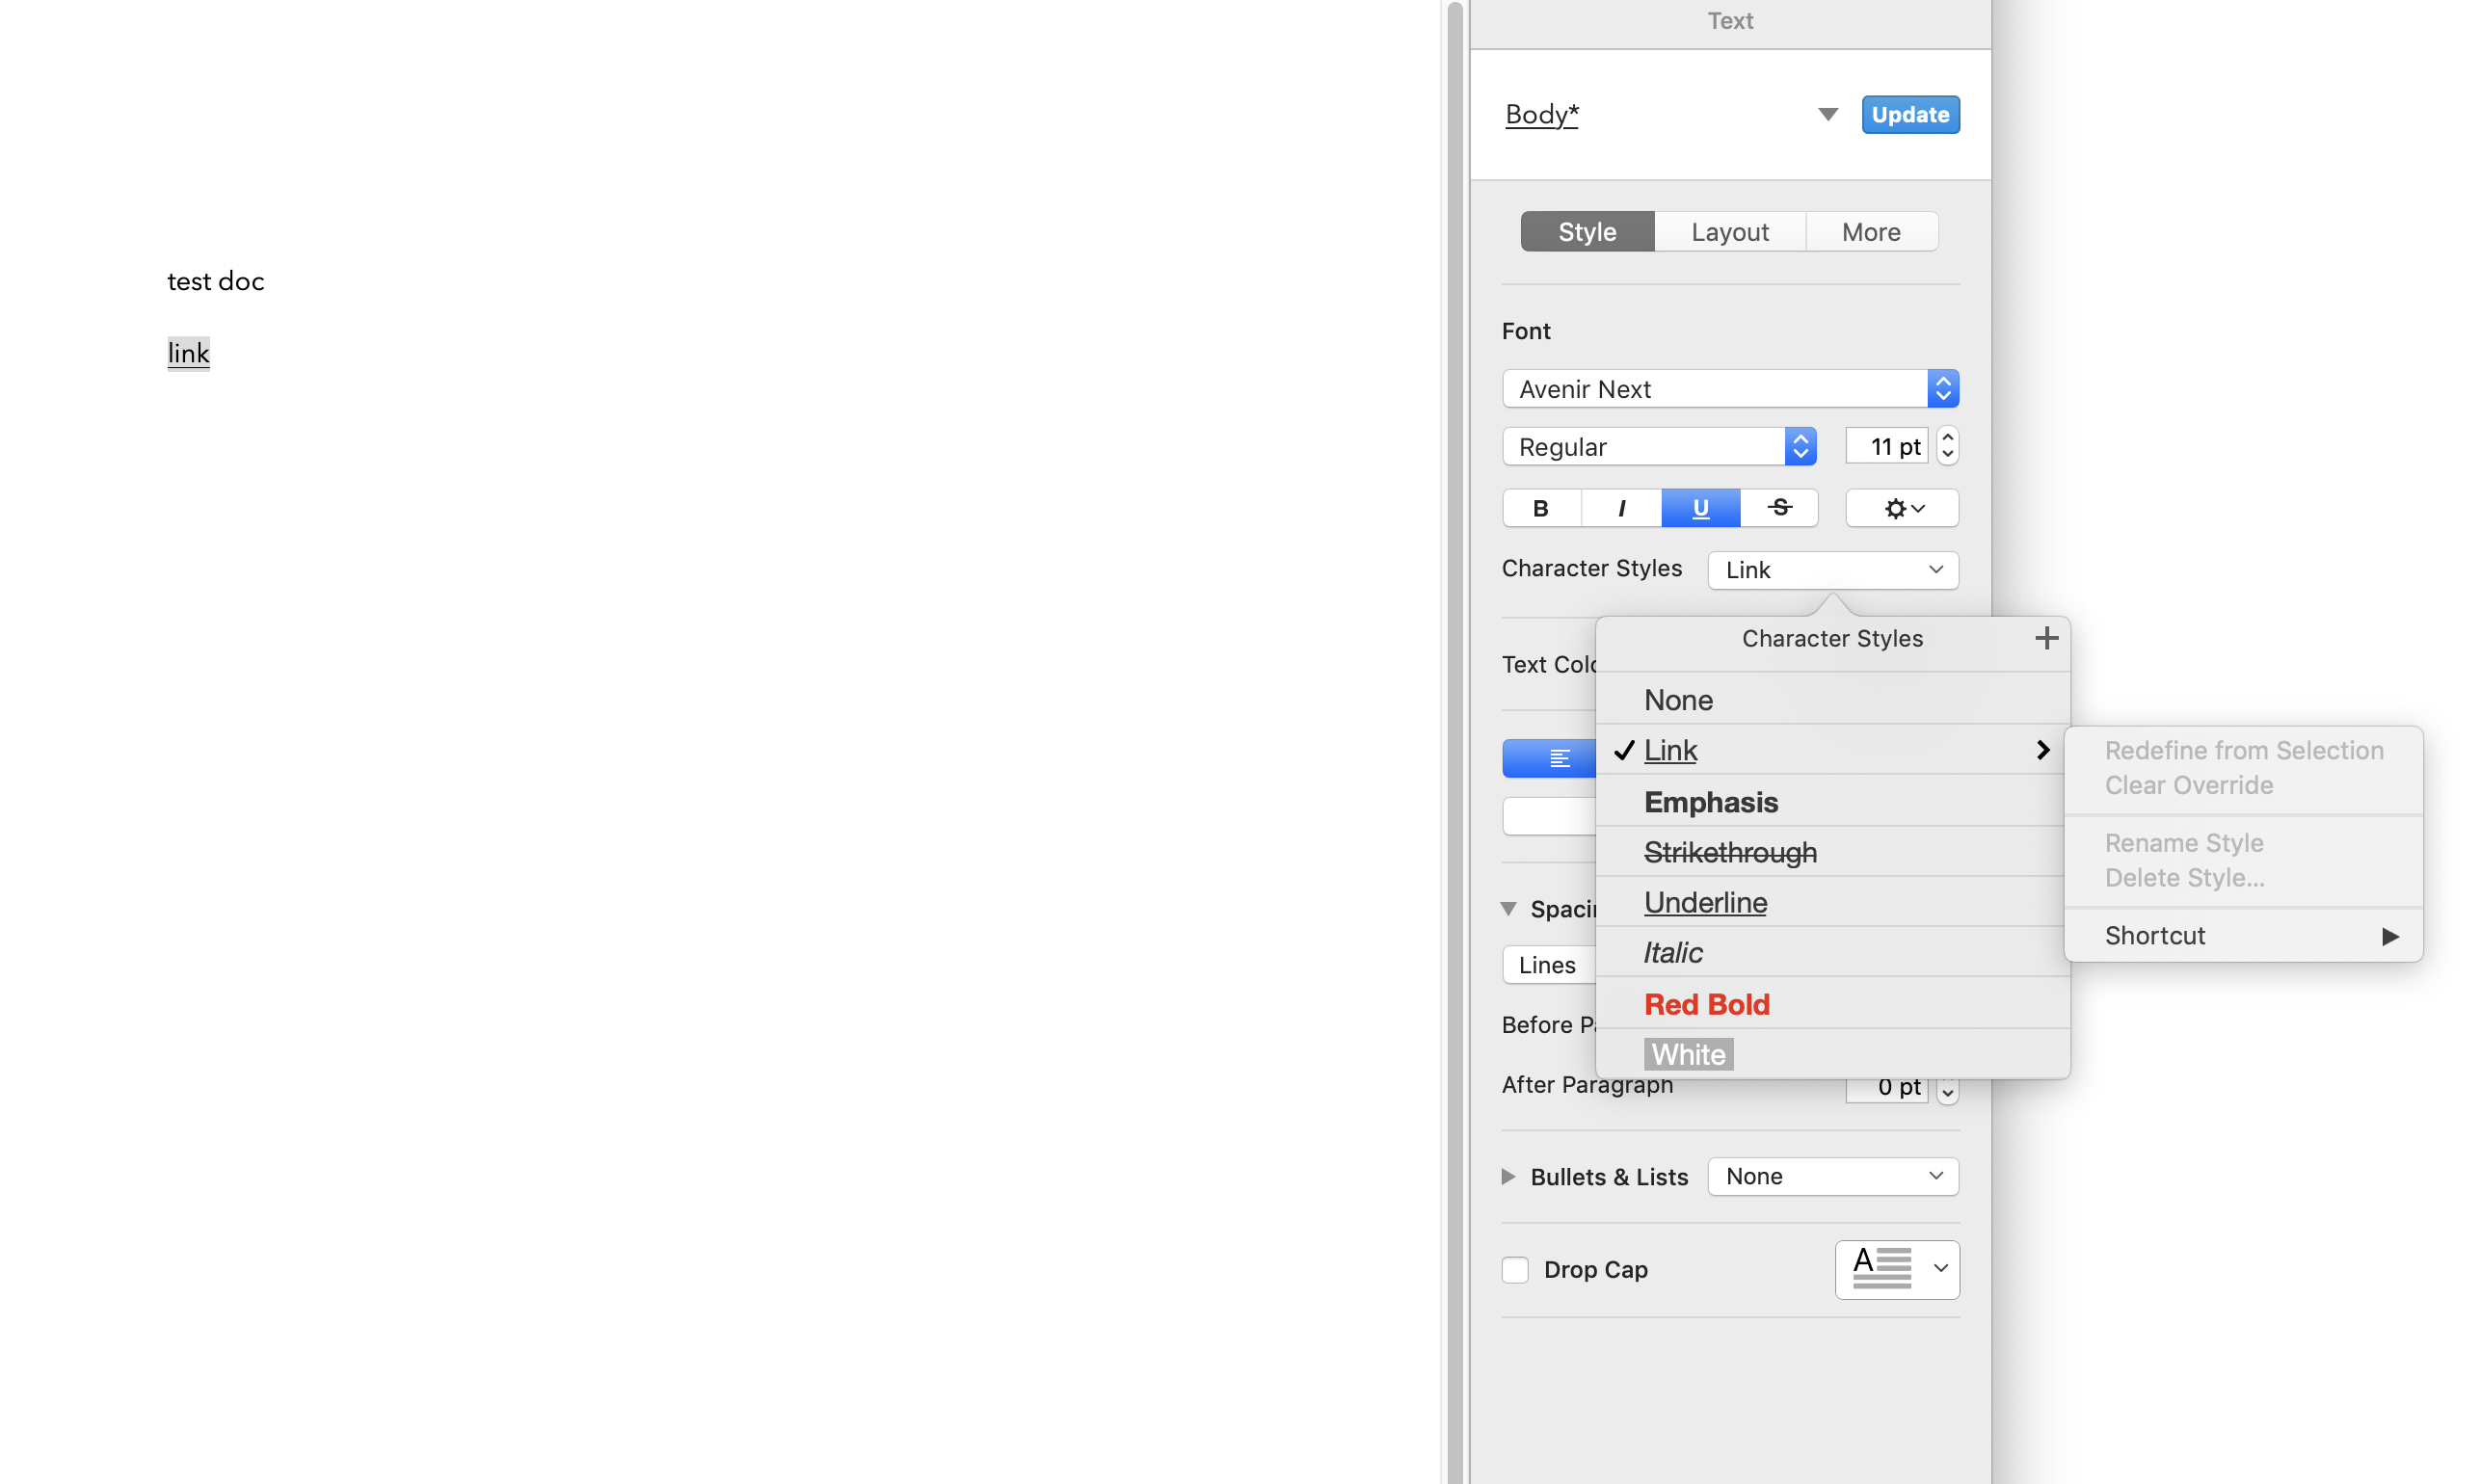The image size is (2481, 1484).
Task: Open the Bullets & Lists None dropdown
Action: (x=1832, y=1176)
